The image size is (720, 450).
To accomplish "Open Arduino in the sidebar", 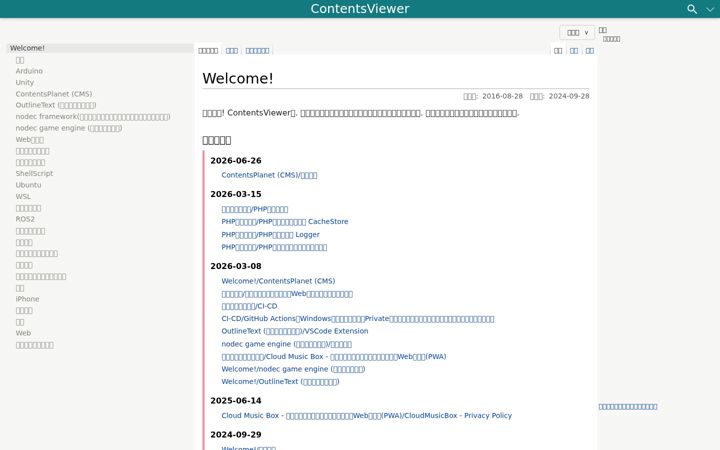I will (29, 71).
